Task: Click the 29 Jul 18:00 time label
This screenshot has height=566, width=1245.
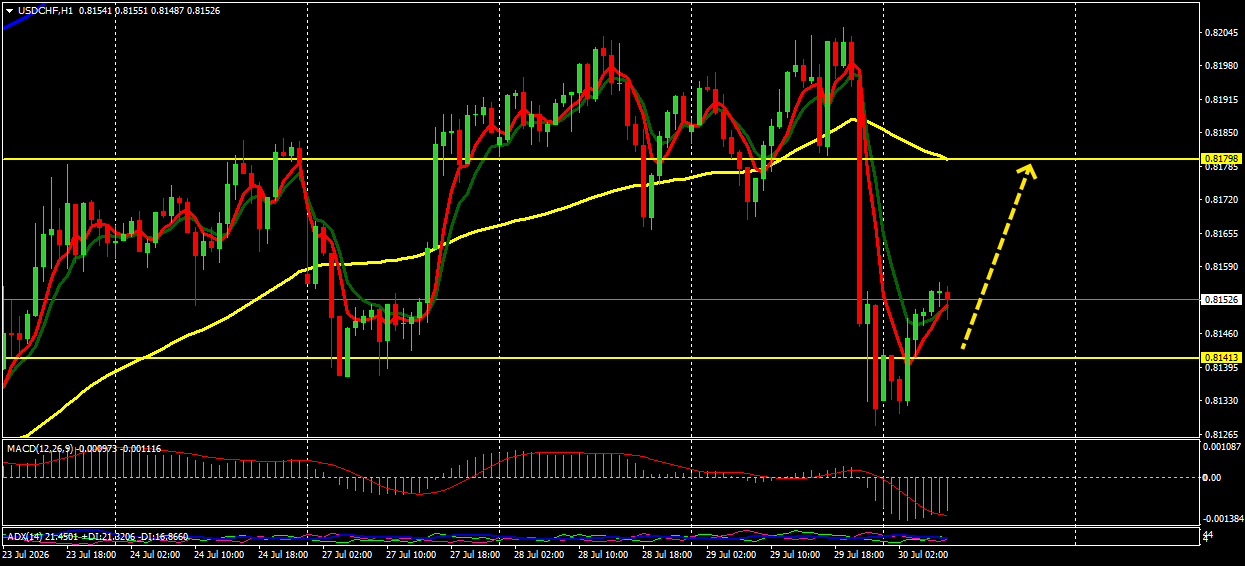Action: click(858, 553)
